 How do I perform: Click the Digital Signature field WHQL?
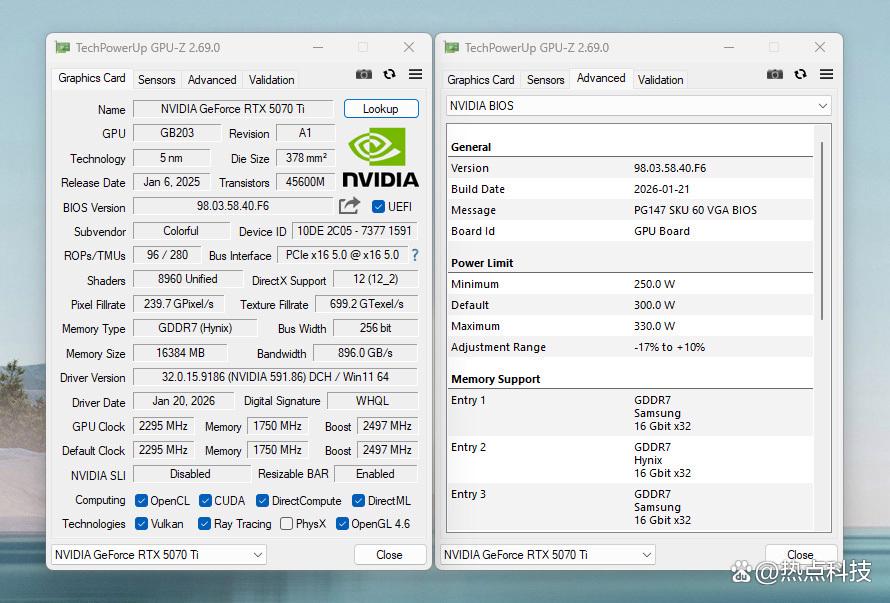click(x=372, y=401)
